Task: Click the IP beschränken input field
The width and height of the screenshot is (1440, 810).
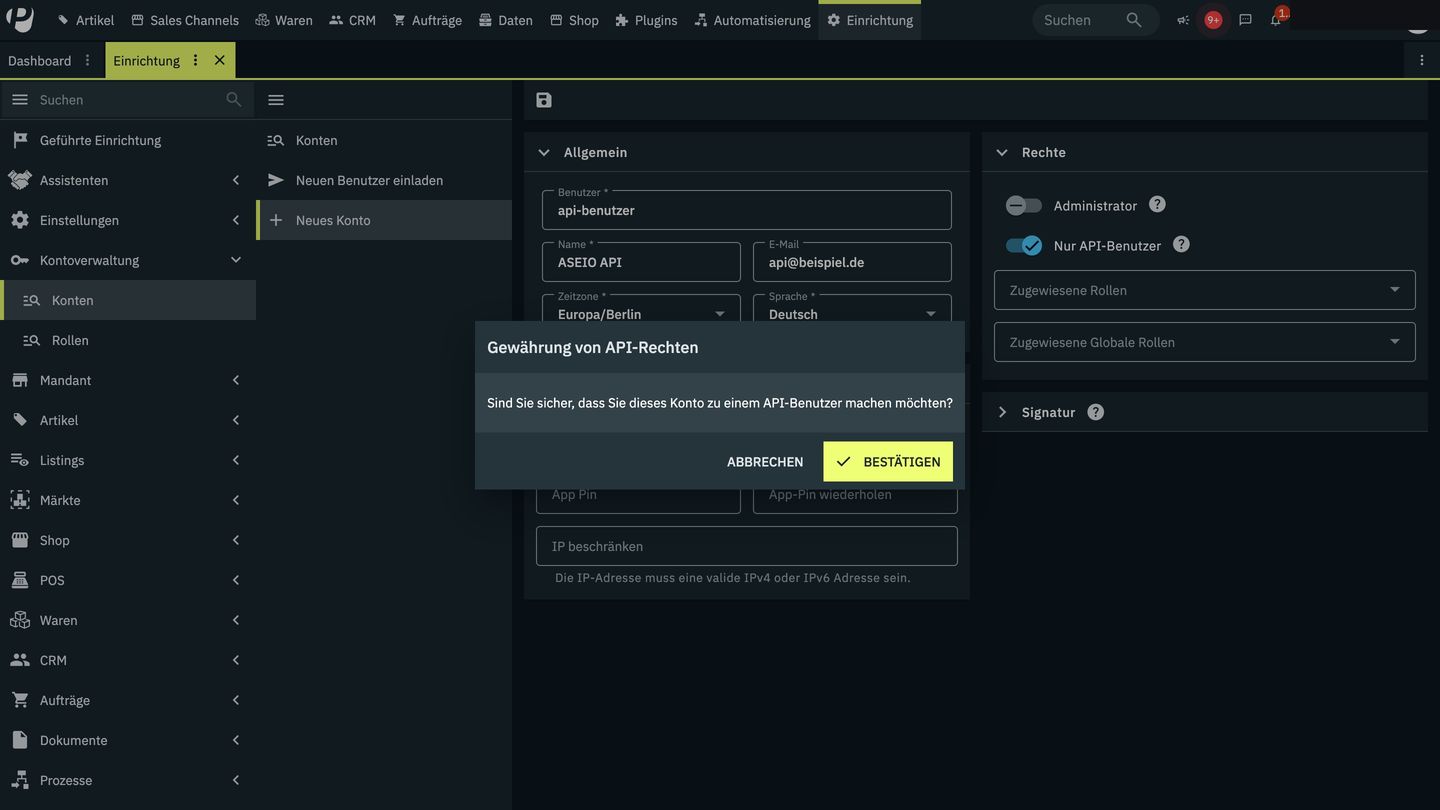Action: pos(747,546)
